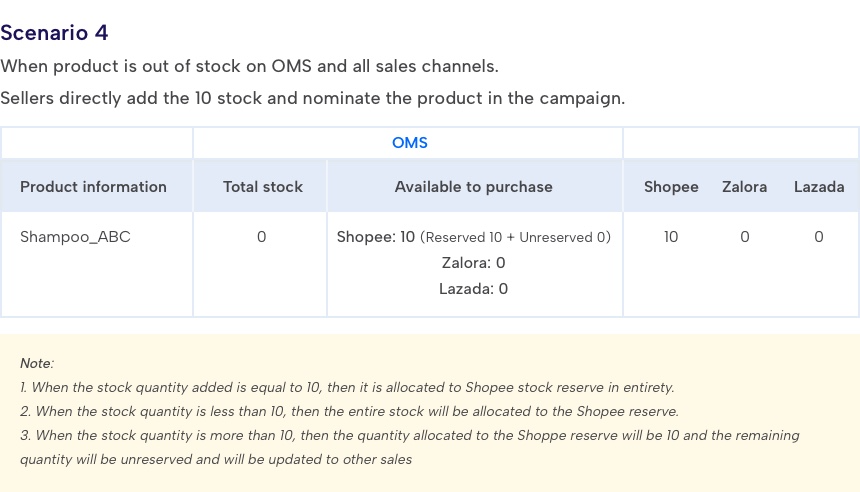
Task: Click the Shopee: 10 reserved text
Action: (473, 237)
